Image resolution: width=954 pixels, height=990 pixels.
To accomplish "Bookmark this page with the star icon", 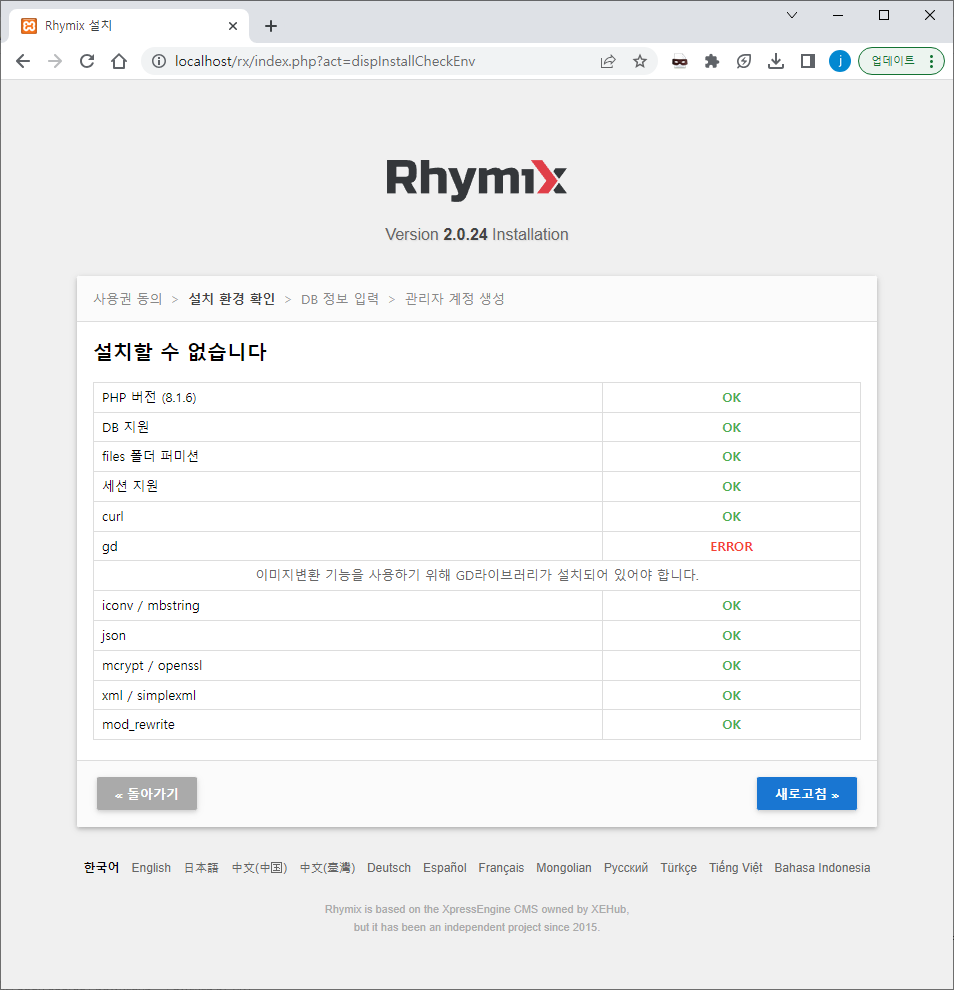I will pyautogui.click(x=640, y=61).
